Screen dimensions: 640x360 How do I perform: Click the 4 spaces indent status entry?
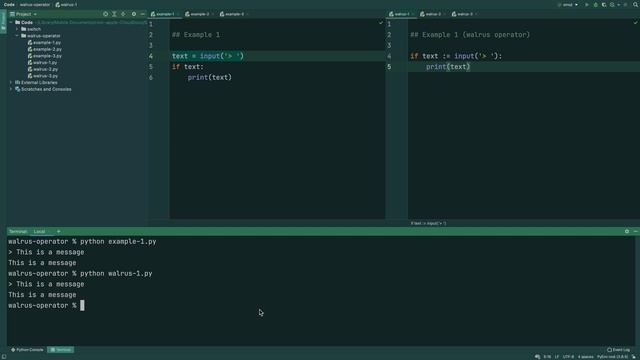click(x=585, y=357)
